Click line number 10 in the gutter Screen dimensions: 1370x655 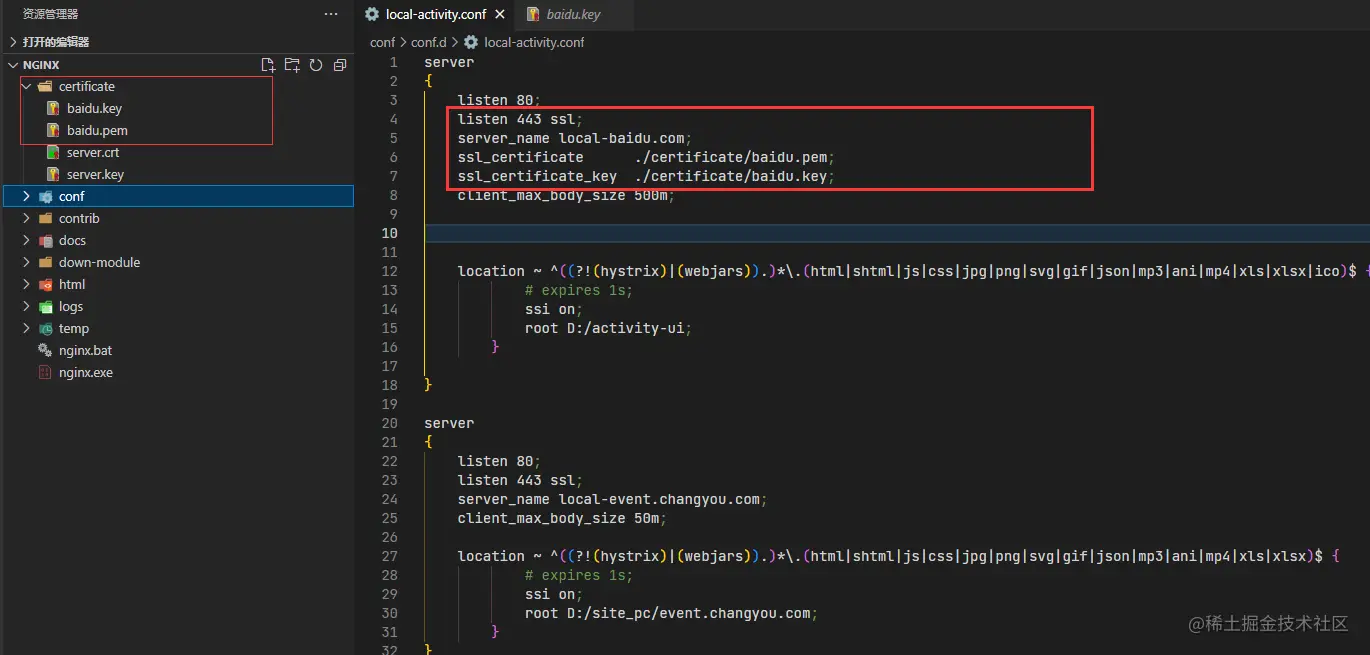pyautogui.click(x=389, y=233)
